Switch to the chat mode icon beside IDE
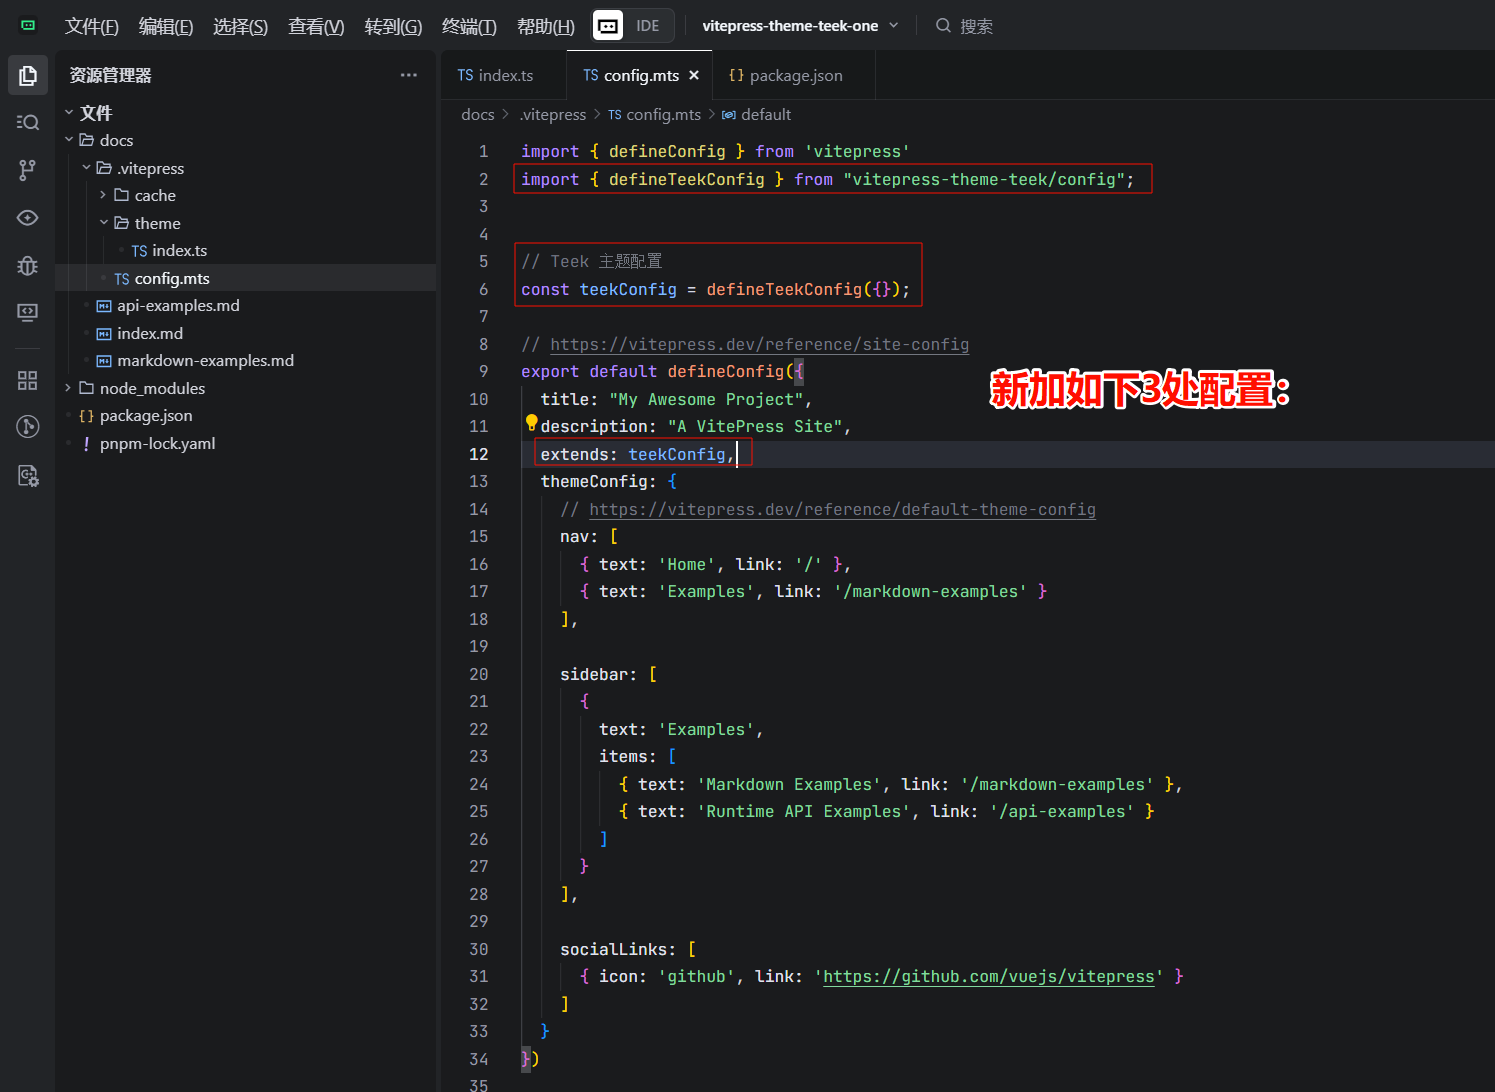Image resolution: width=1495 pixels, height=1092 pixels. point(608,26)
